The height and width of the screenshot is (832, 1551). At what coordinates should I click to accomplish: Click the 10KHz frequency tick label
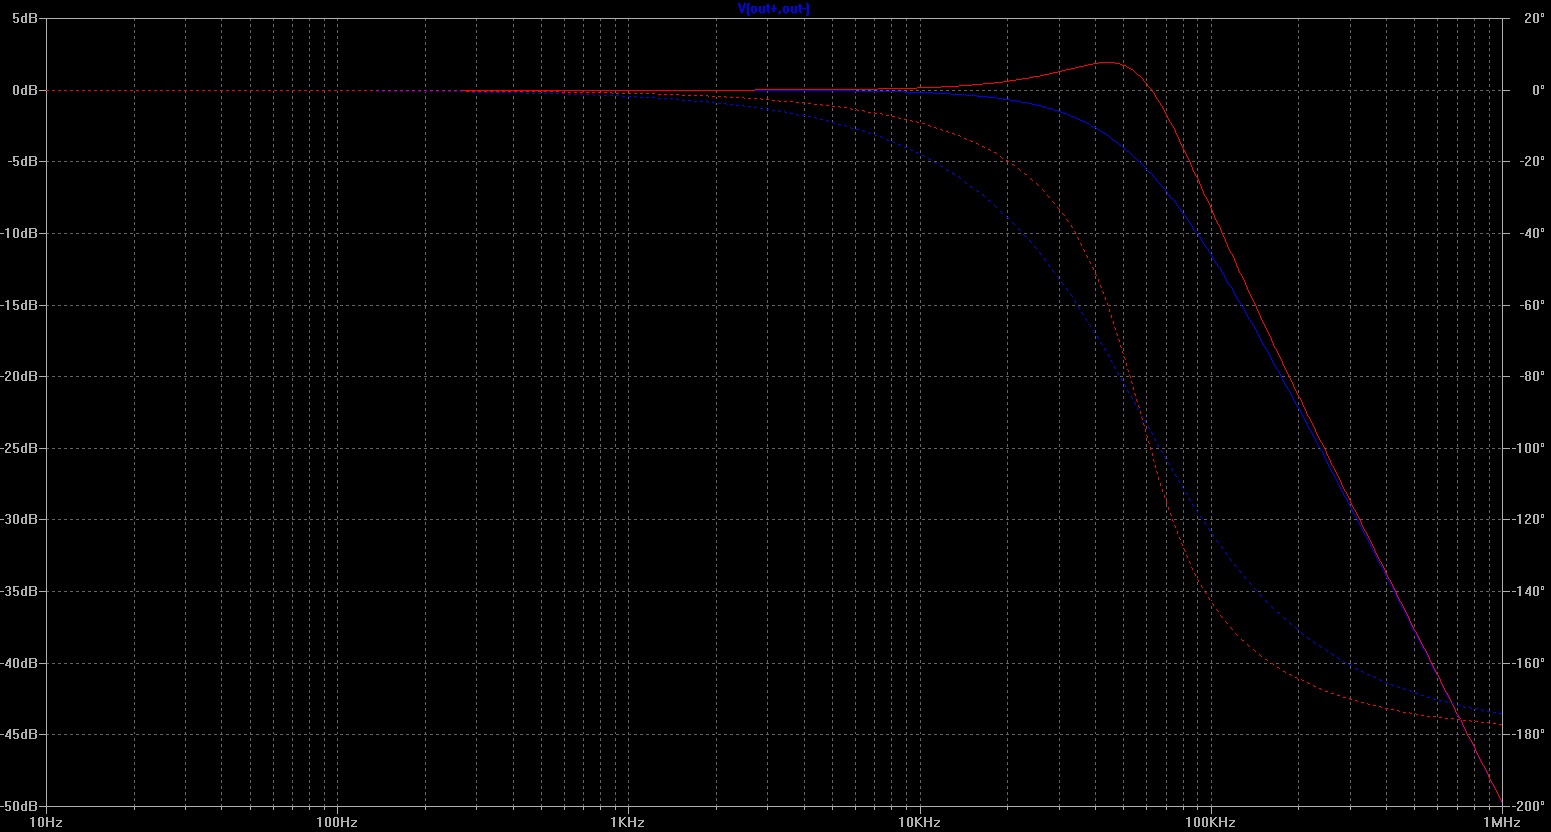click(x=918, y=823)
